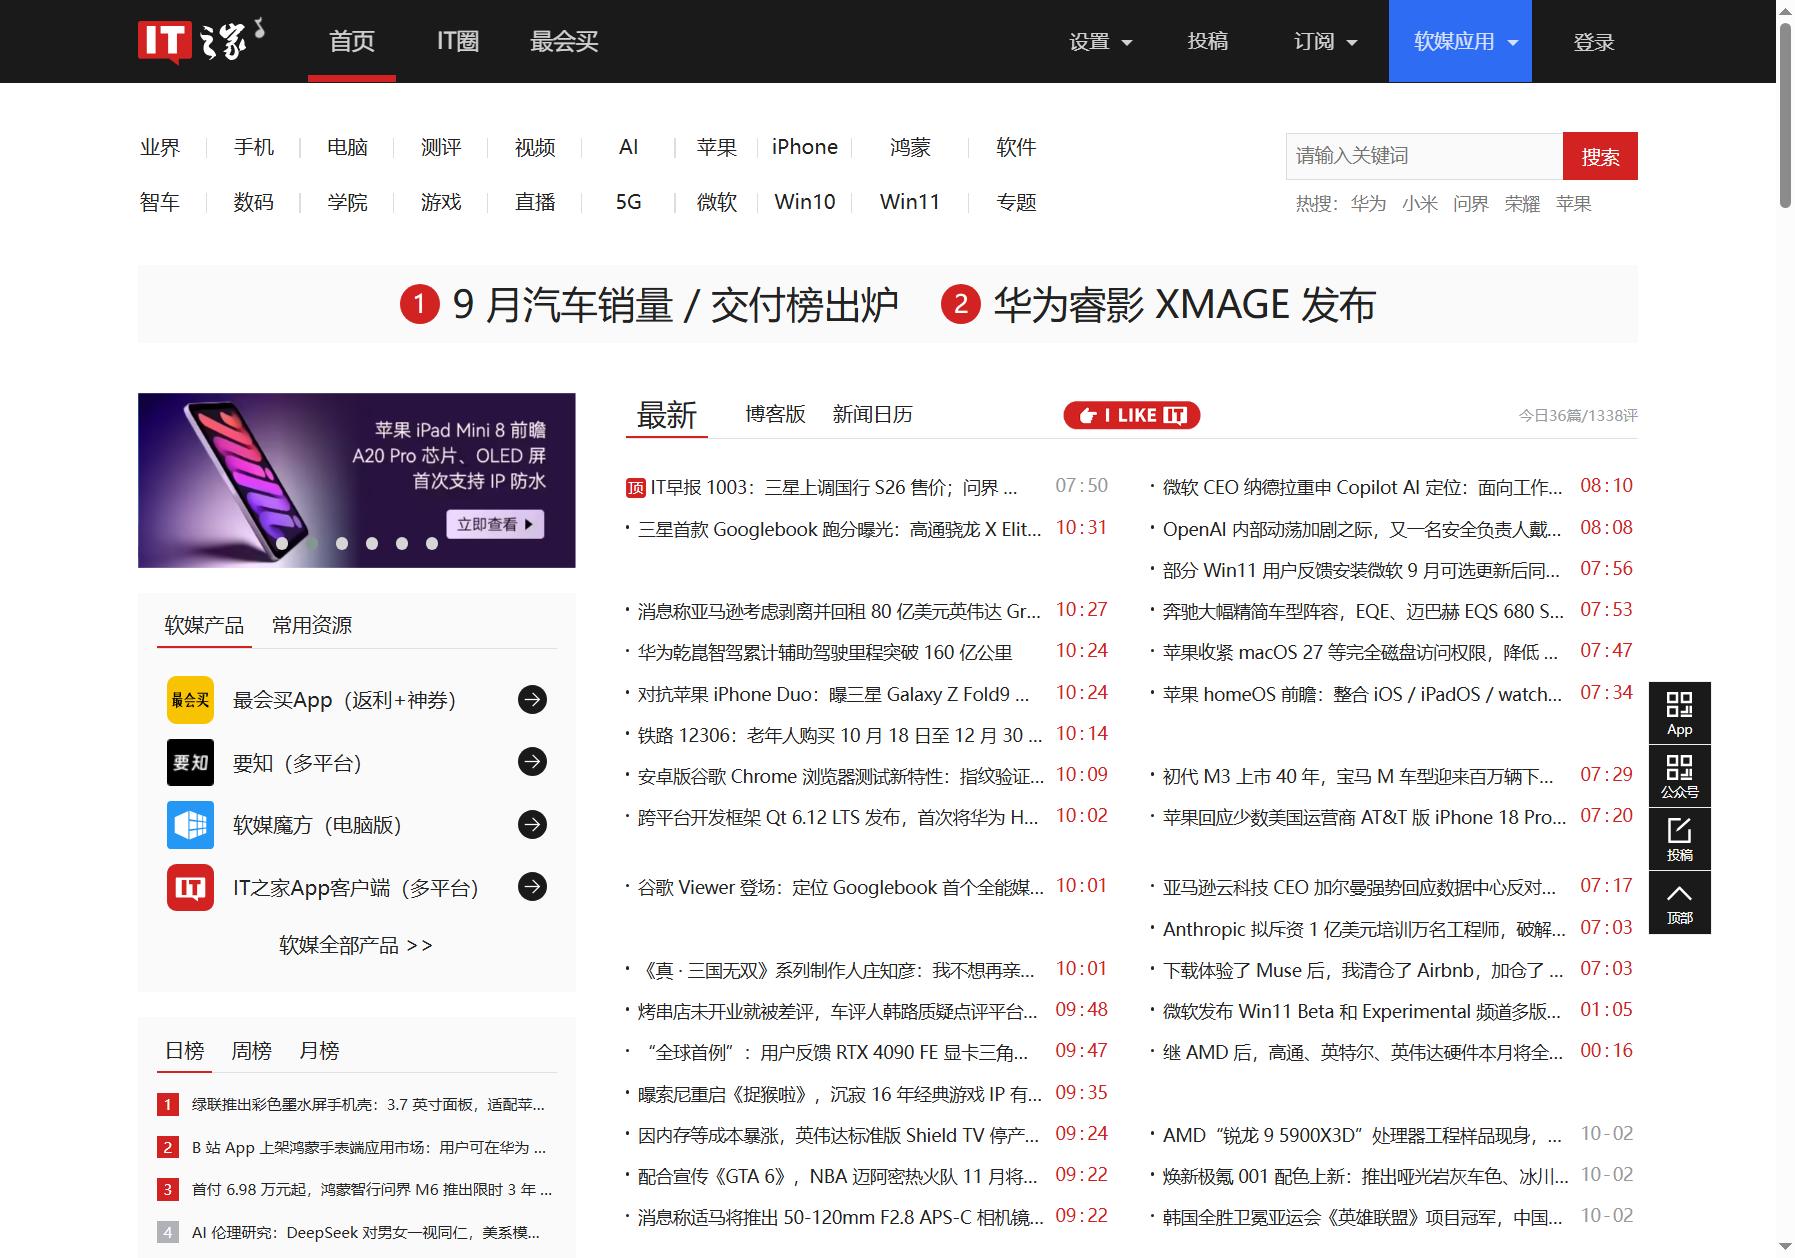
Task: Open the Win11 category link
Action: tap(910, 202)
